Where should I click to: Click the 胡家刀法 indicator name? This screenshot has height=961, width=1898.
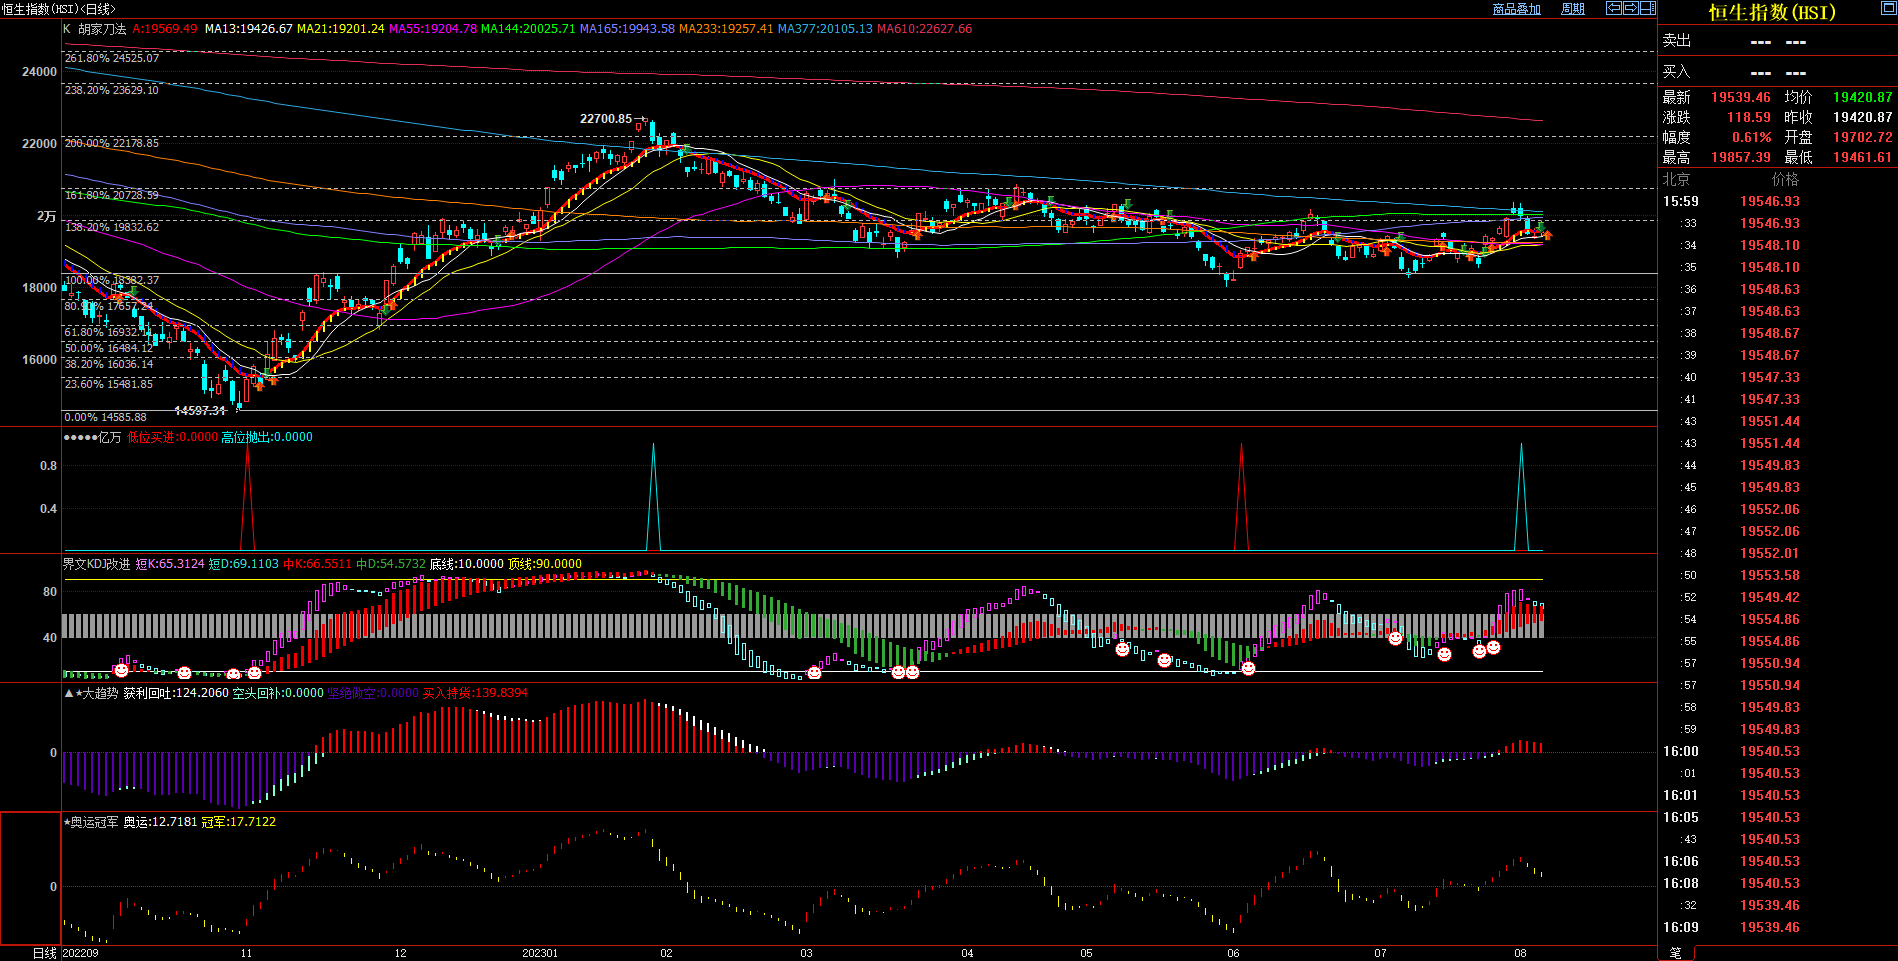point(102,29)
